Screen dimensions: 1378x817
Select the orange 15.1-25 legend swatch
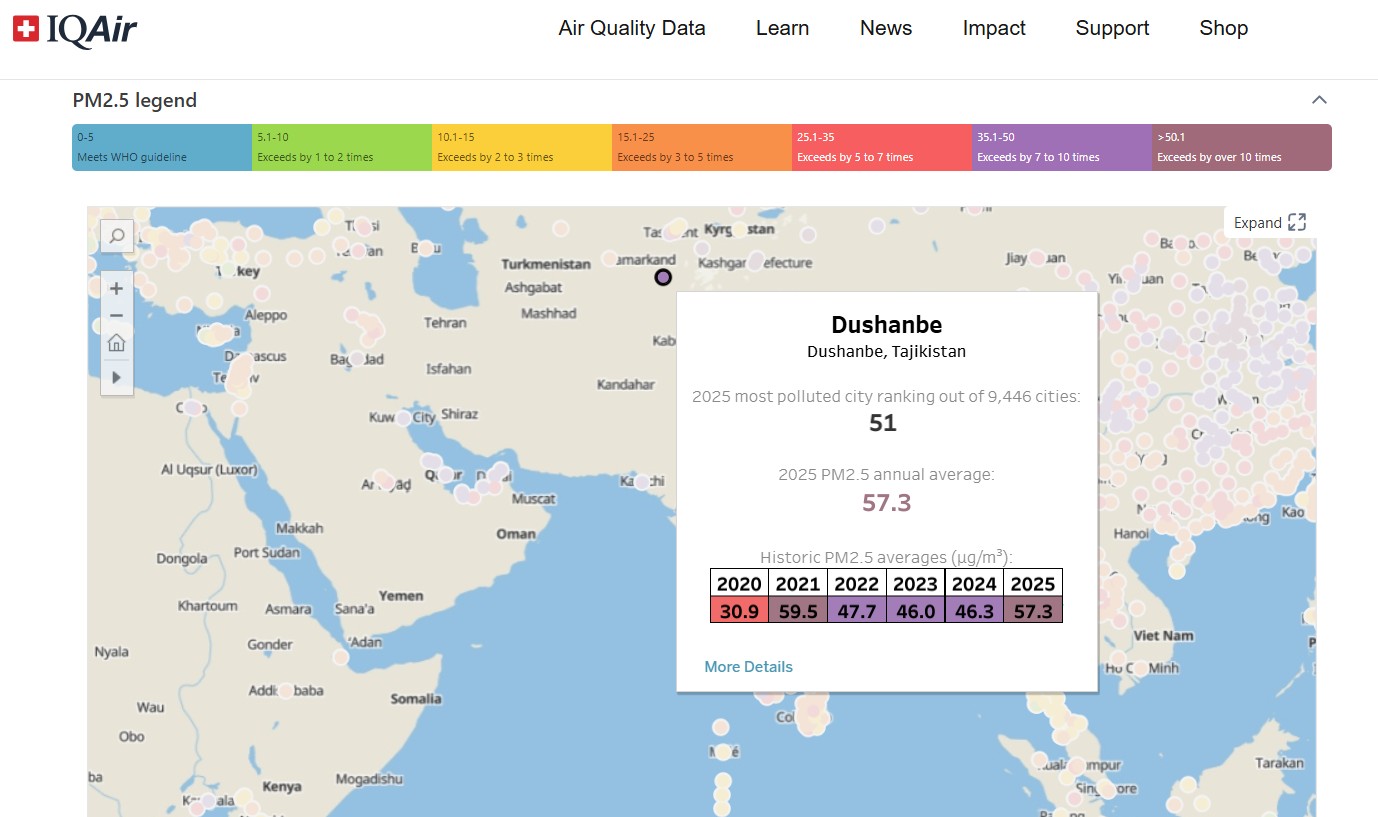[701, 147]
